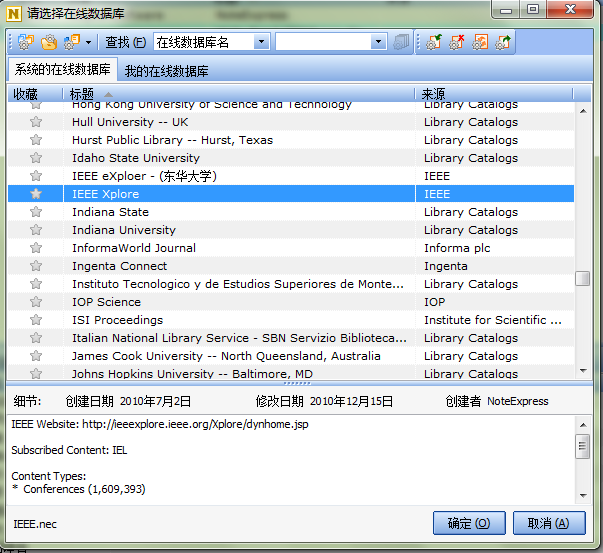Sort by the 标题 column header

point(239,94)
